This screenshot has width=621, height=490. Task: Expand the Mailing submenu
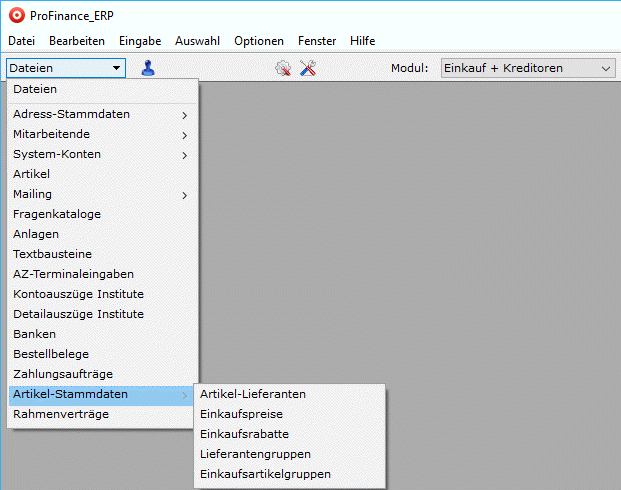click(100, 194)
